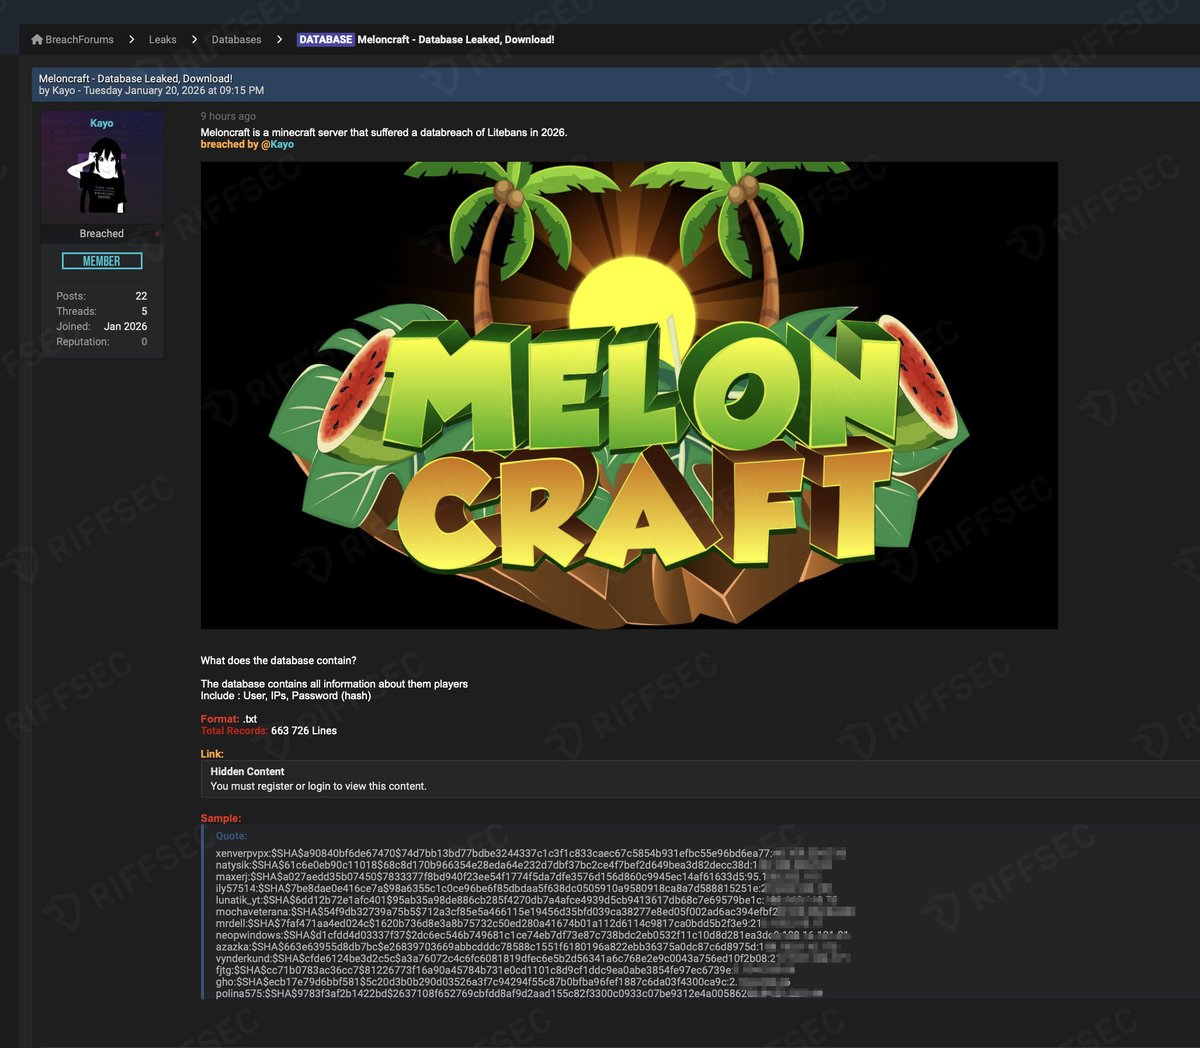This screenshot has height=1048, width=1200.
Task: Select the 'Total Records: 663 726 Lines' text
Action: pyautogui.click(x=269, y=731)
